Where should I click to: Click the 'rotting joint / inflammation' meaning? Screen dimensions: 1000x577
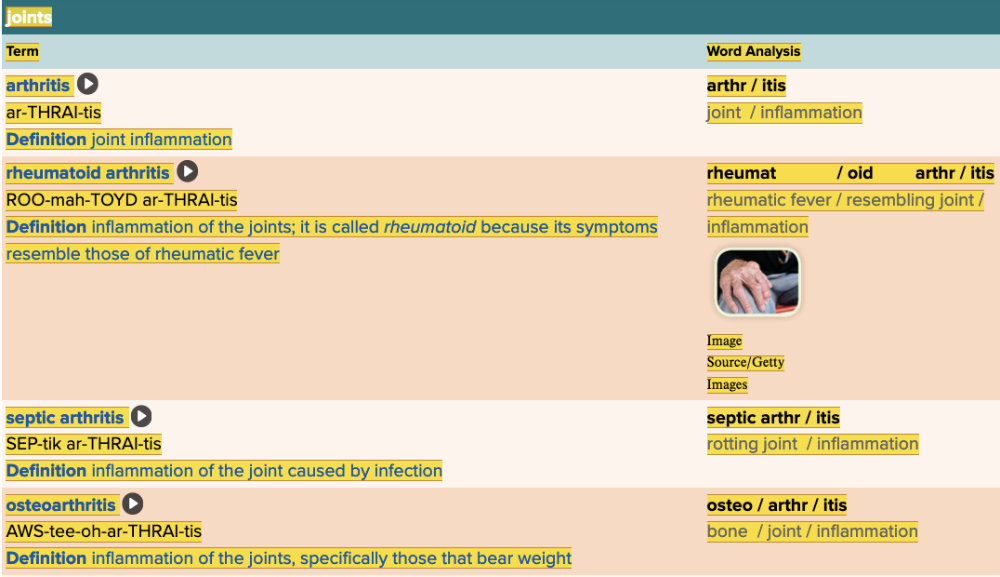tap(812, 444)
